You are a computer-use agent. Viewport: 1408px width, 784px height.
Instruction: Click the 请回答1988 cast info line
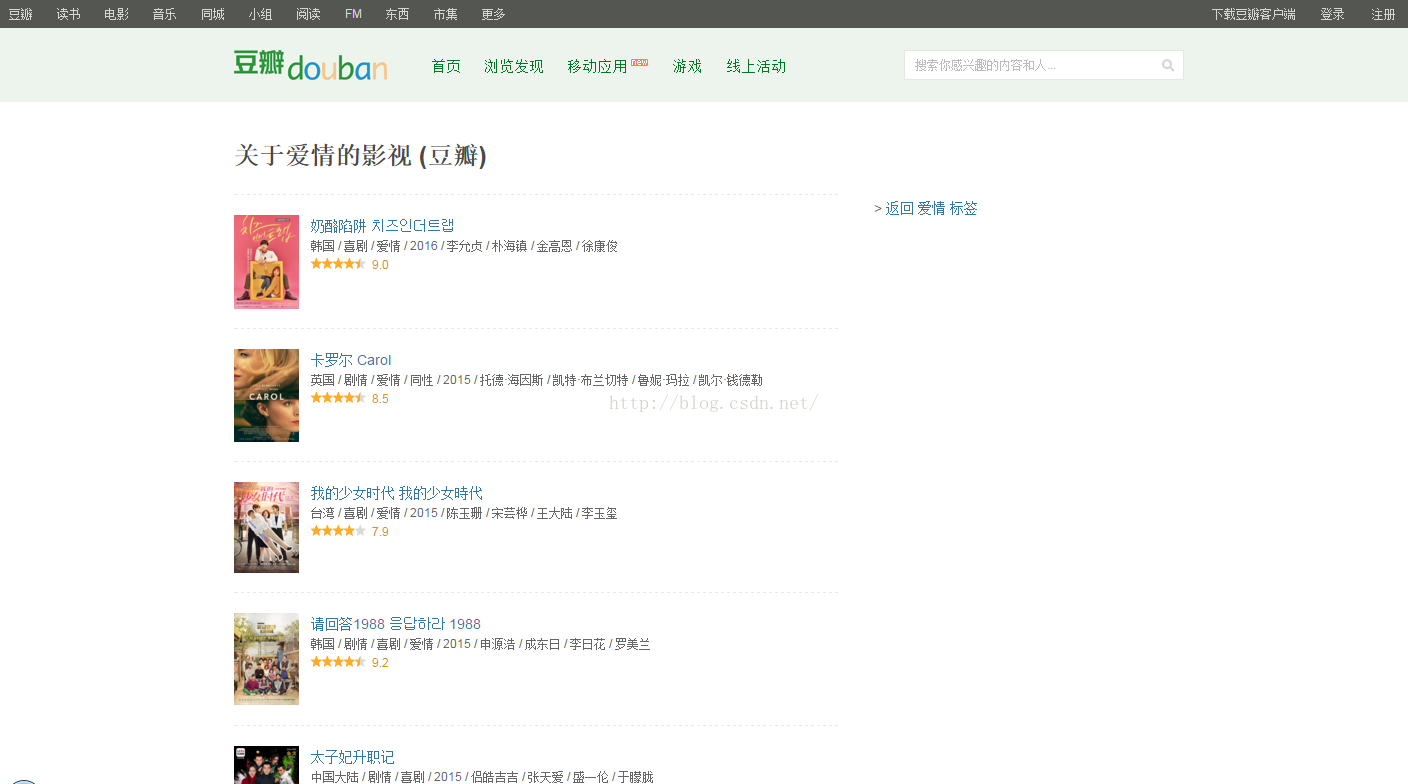tap(480, 644)
